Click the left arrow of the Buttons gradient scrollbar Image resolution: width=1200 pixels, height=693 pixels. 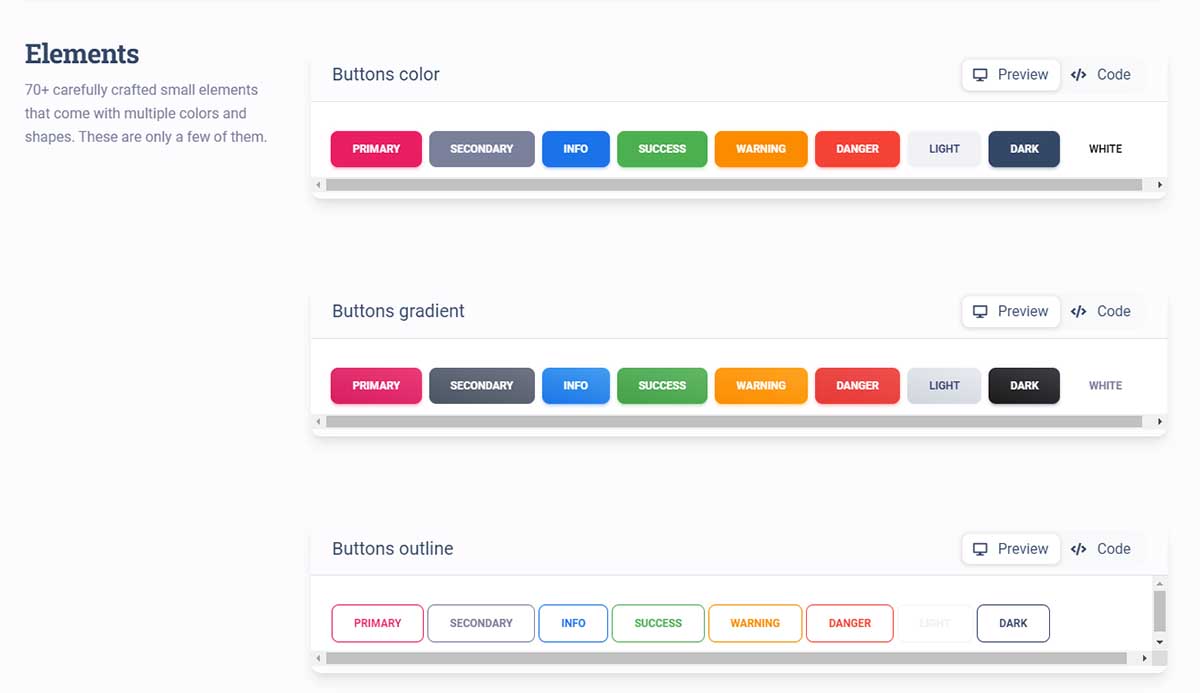pos(320,422)
